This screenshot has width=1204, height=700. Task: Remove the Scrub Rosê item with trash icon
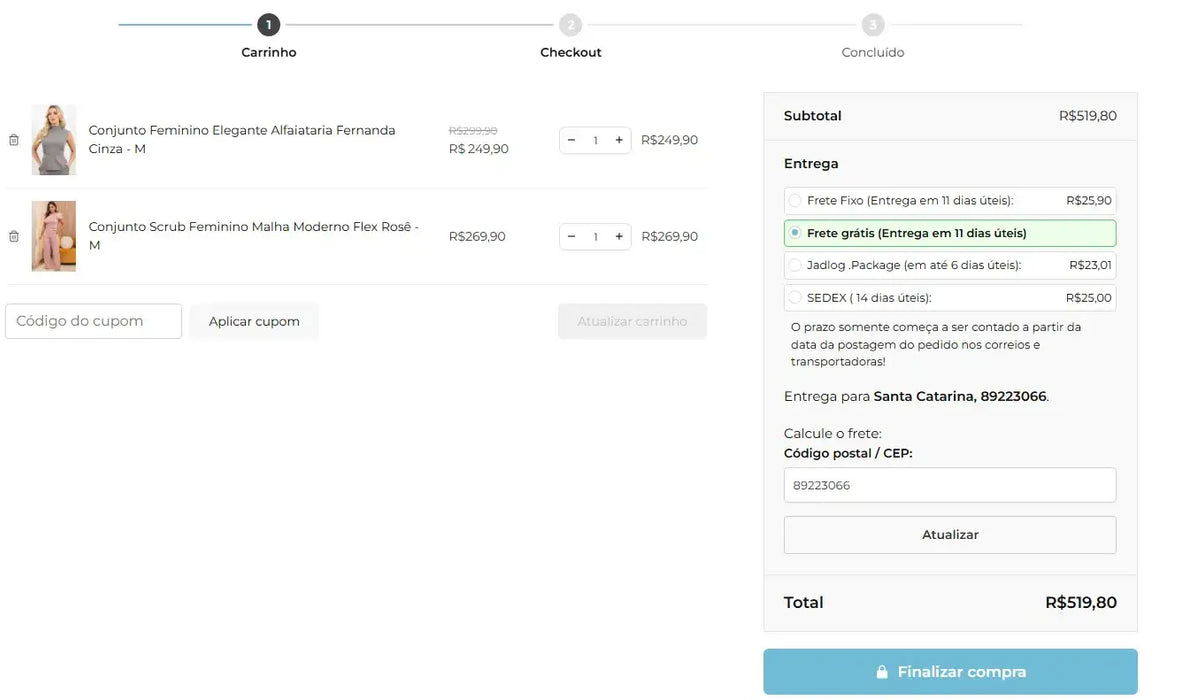click(x=14, y=237)
